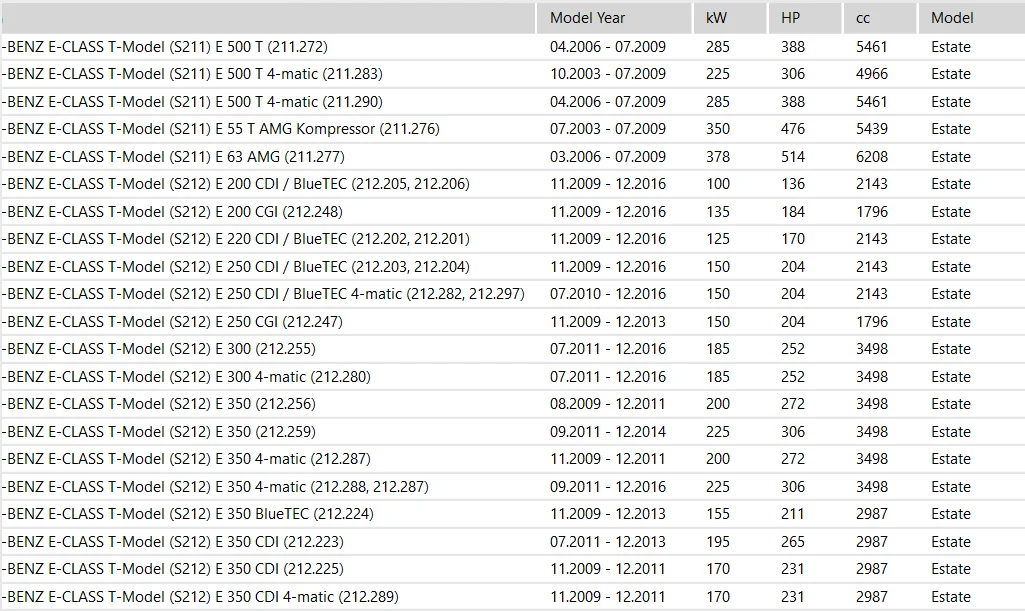Click the HP value 170
This screenshot has height=611, width=1025.
pyautogui.click(x=793, y=239)
